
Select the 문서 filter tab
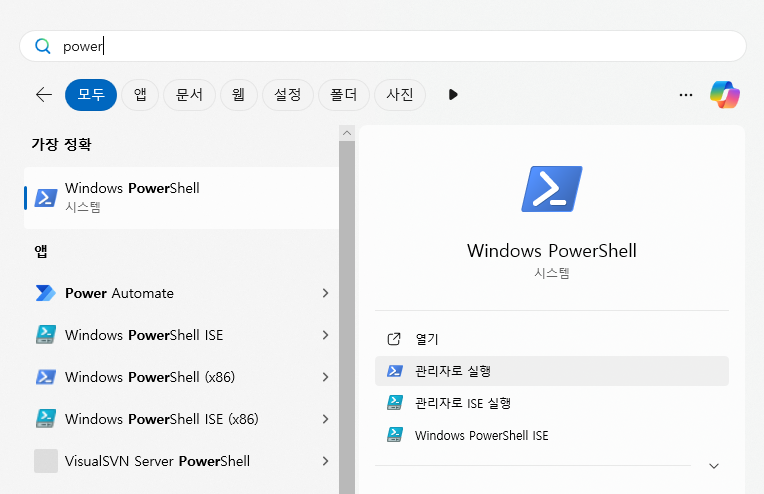(x=189, y=95)
